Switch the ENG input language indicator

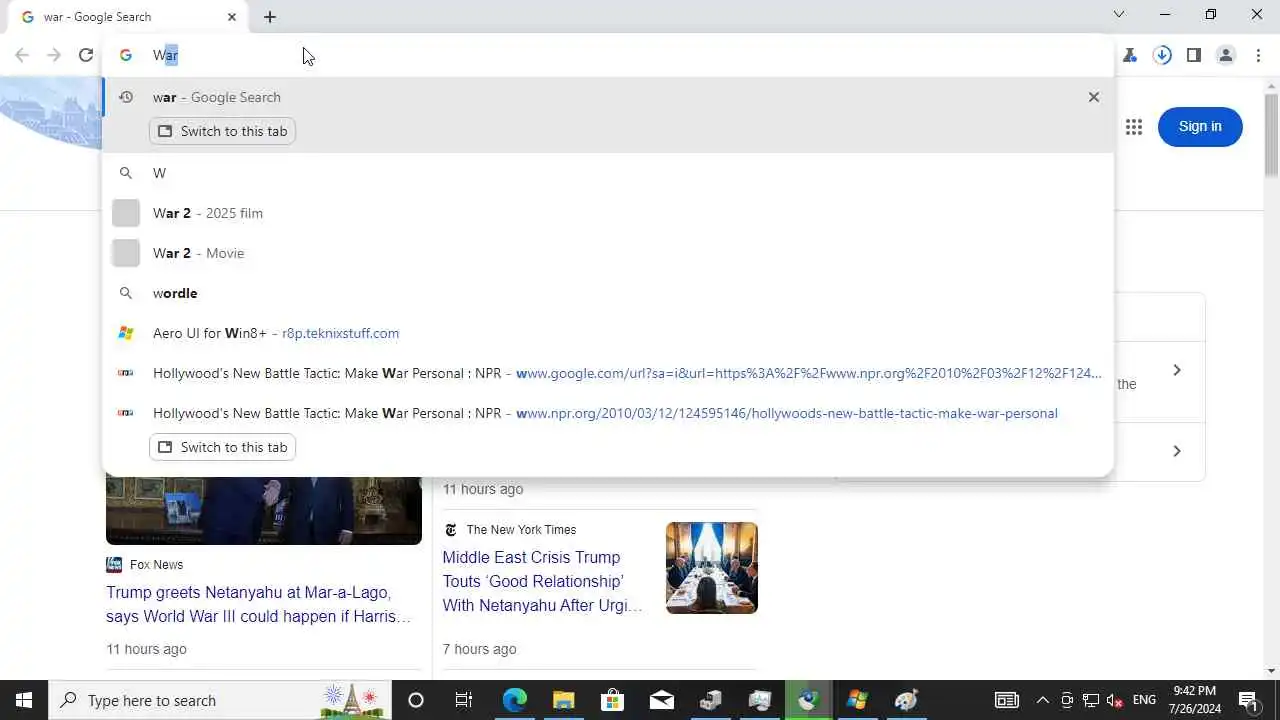click(1144, 700)
